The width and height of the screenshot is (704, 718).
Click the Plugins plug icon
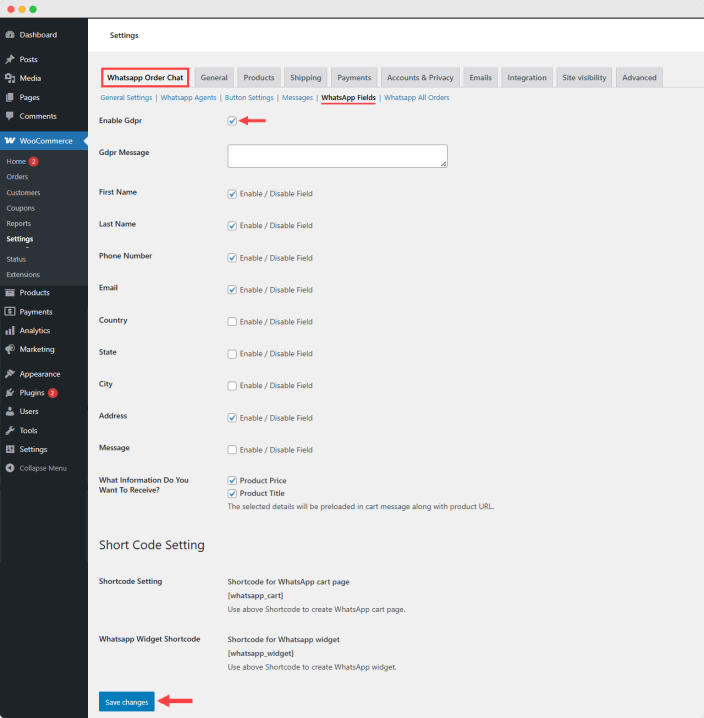(10, 393)
